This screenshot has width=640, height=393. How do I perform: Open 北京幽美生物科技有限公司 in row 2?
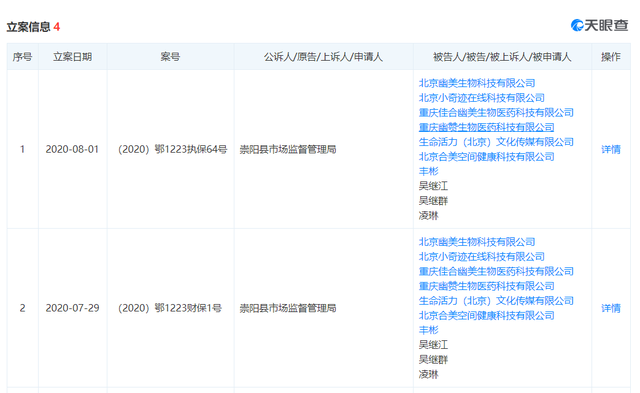click(x=477, y=242)
